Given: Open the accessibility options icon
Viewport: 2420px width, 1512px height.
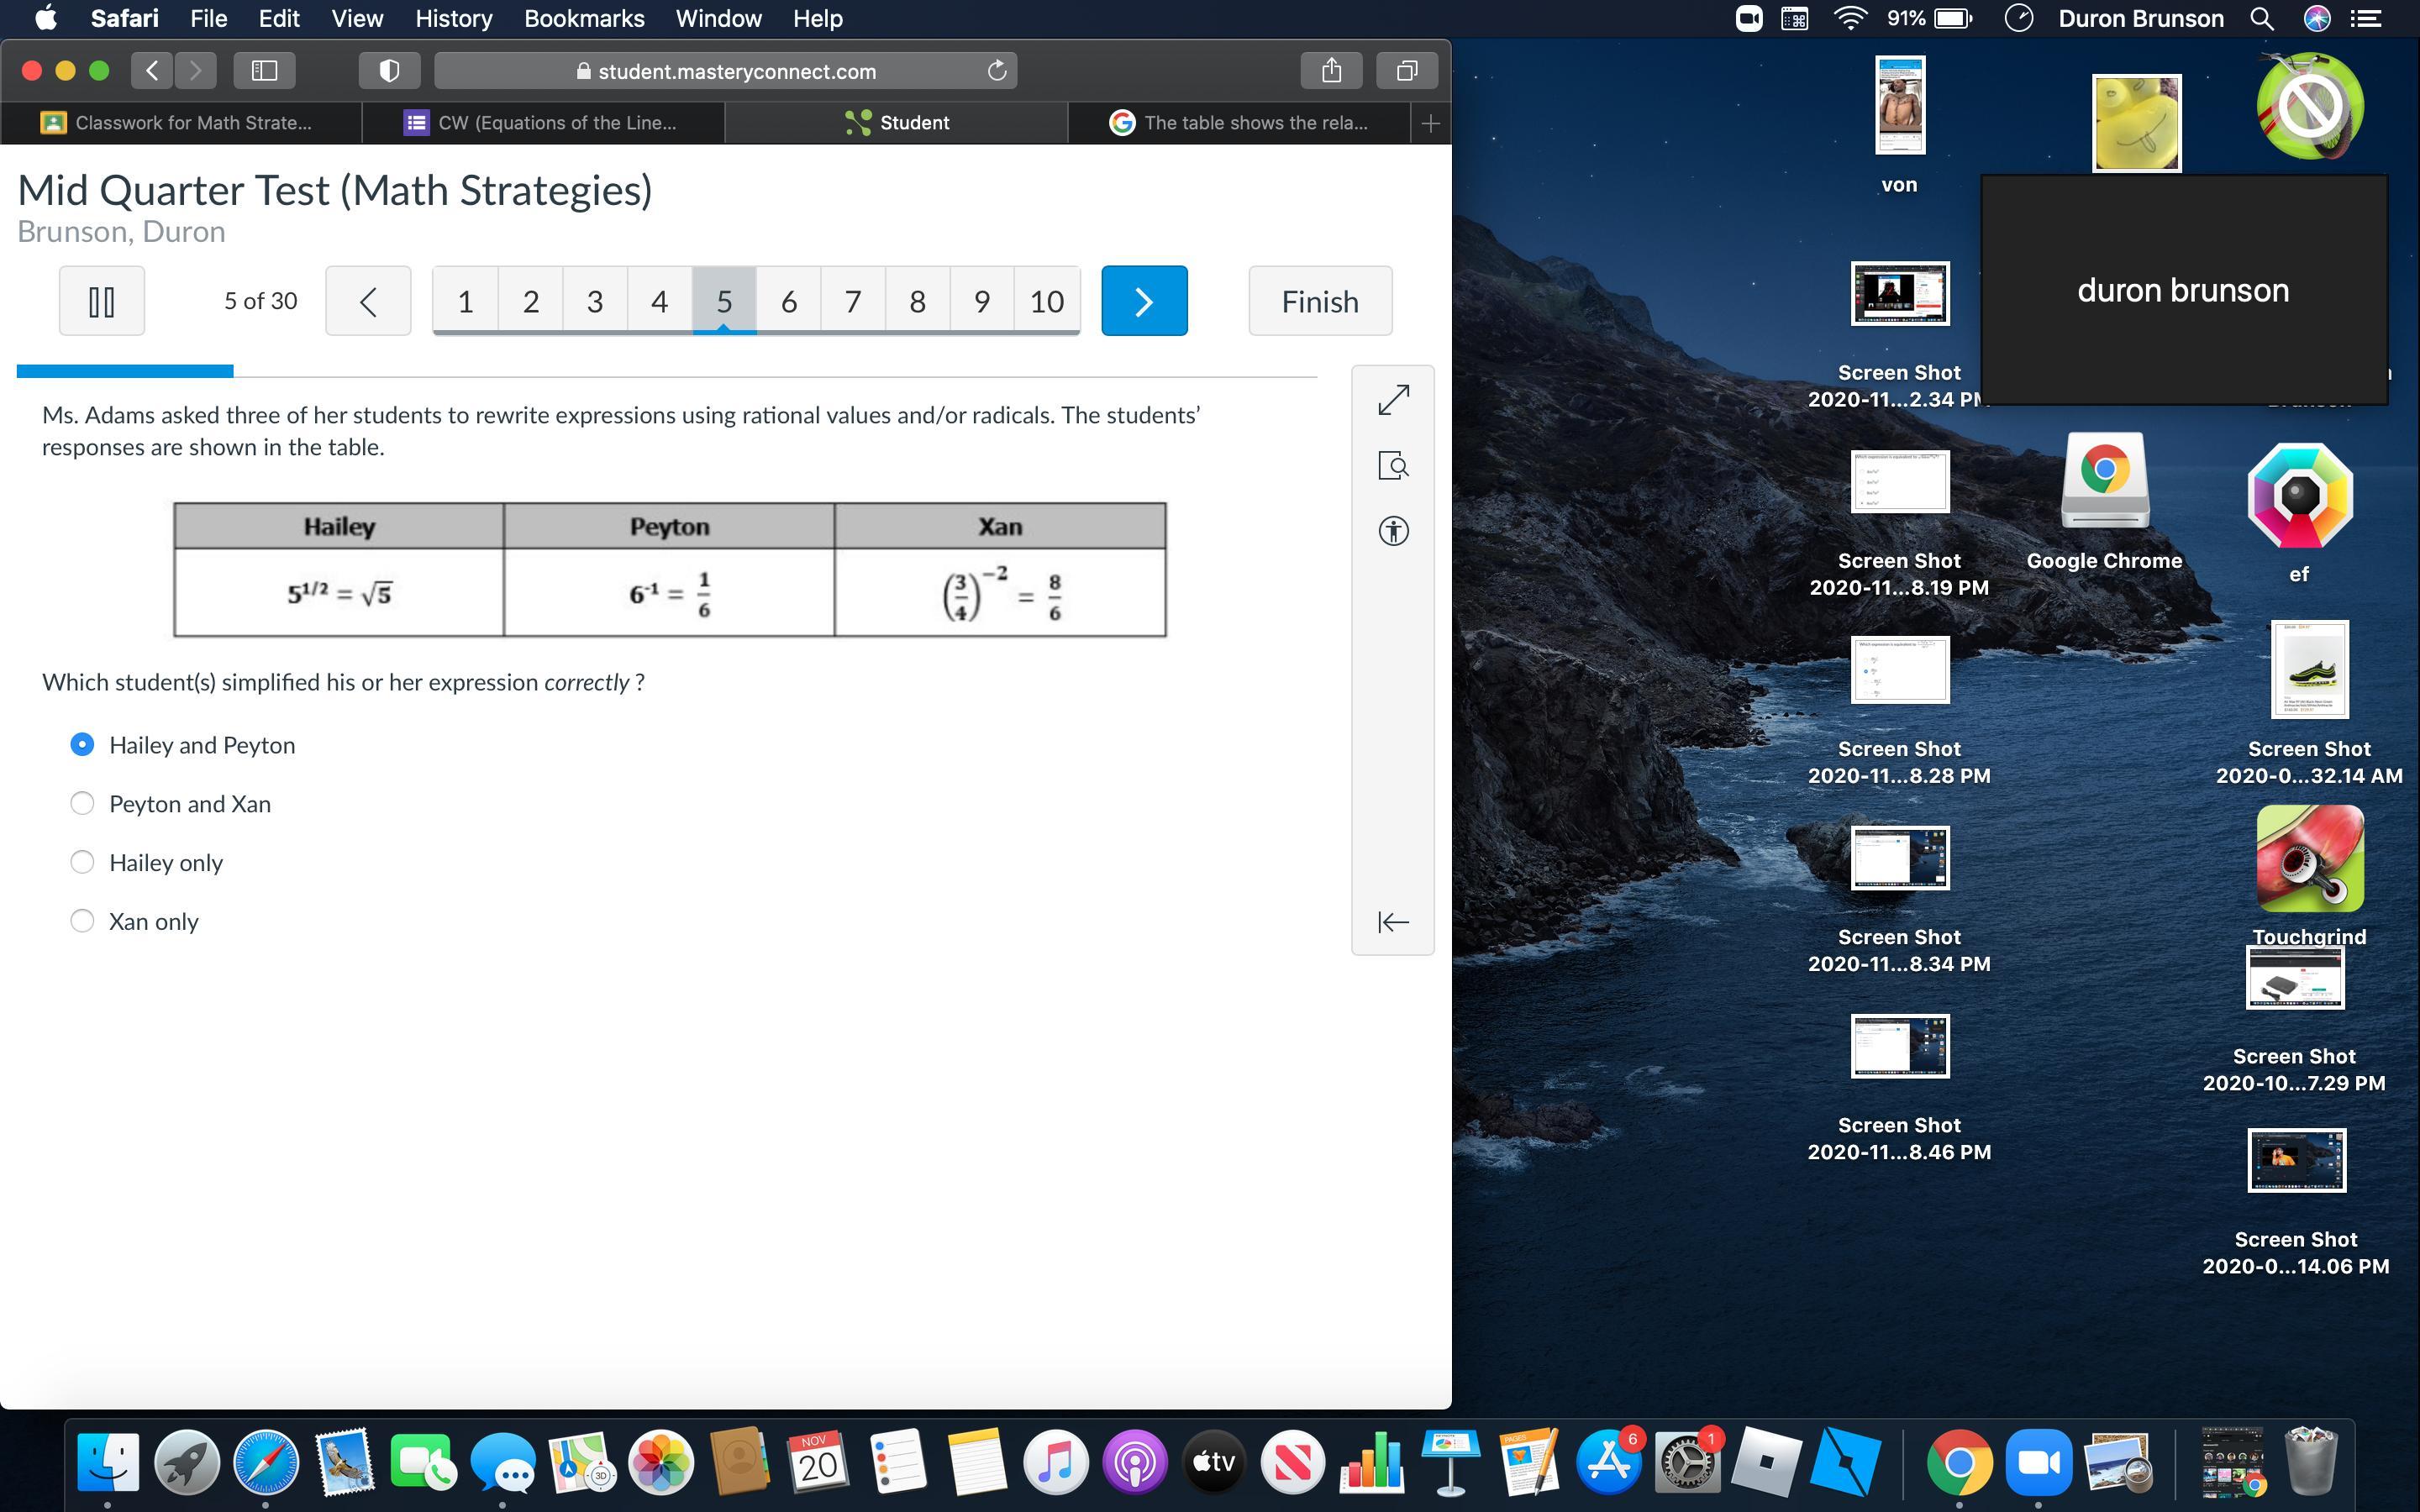Looking at the screenshot, I should (1393, 530).
